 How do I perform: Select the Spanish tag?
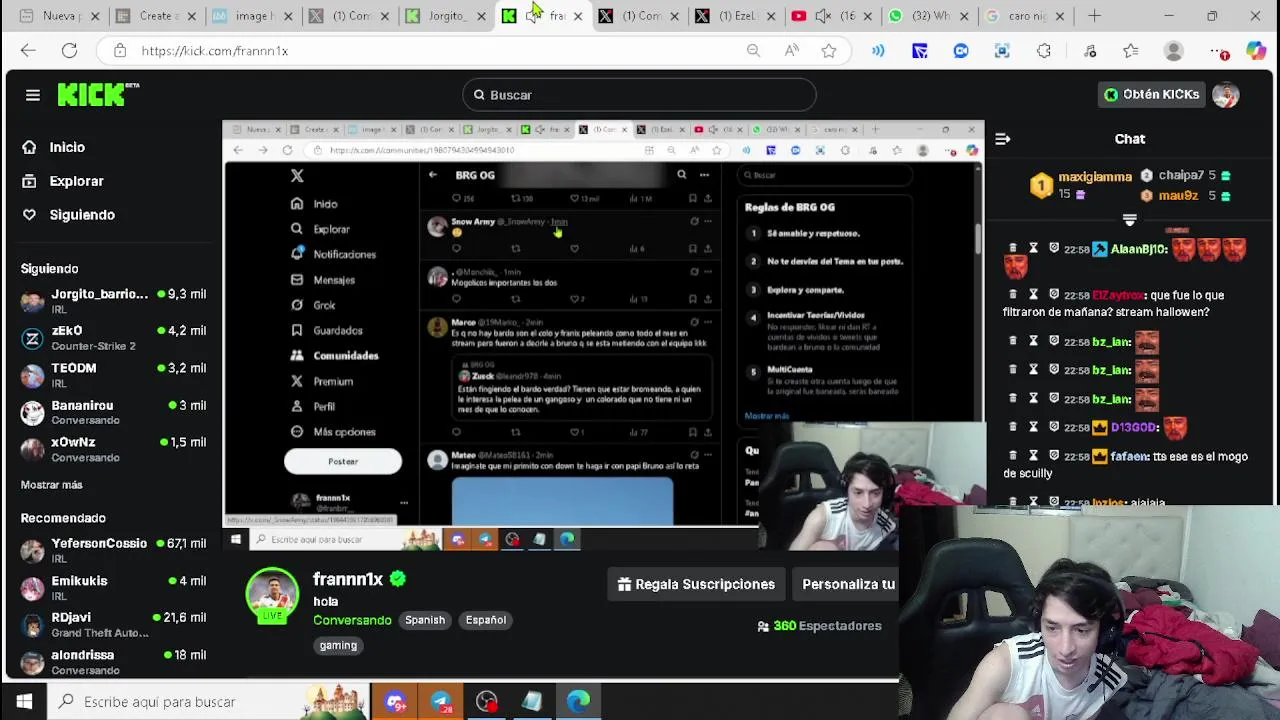click(425, 620)
